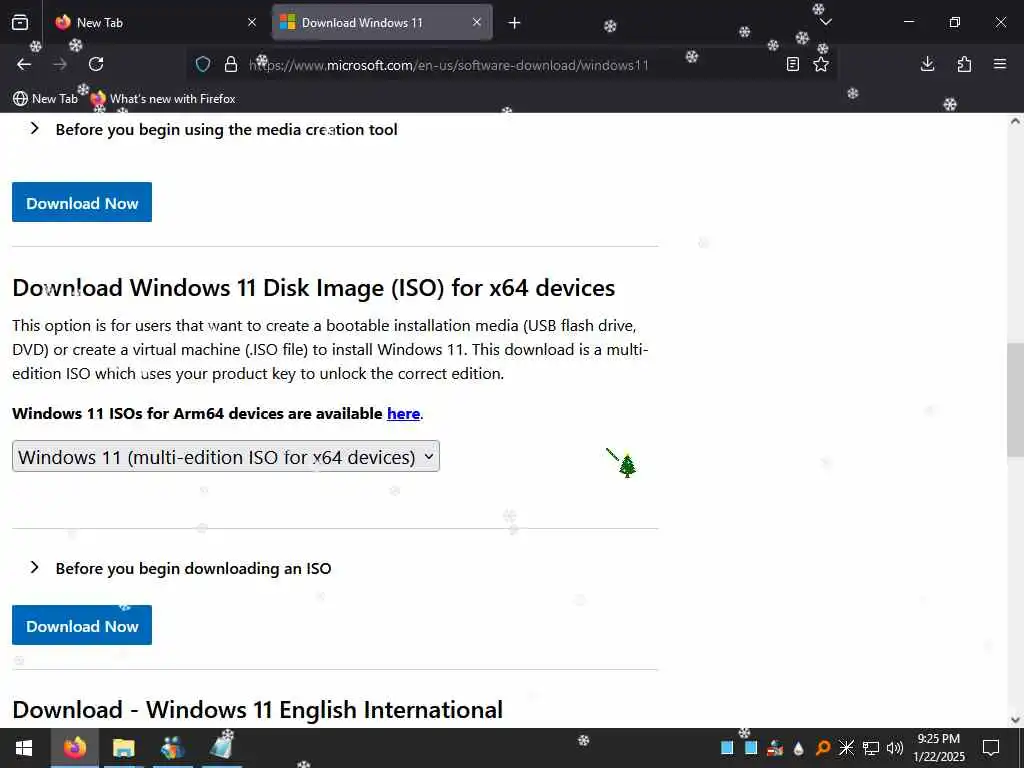Viewport: 1024px width, 768px height.
Task: Open the volume control speaker icon
Action: tap(895, 748)
